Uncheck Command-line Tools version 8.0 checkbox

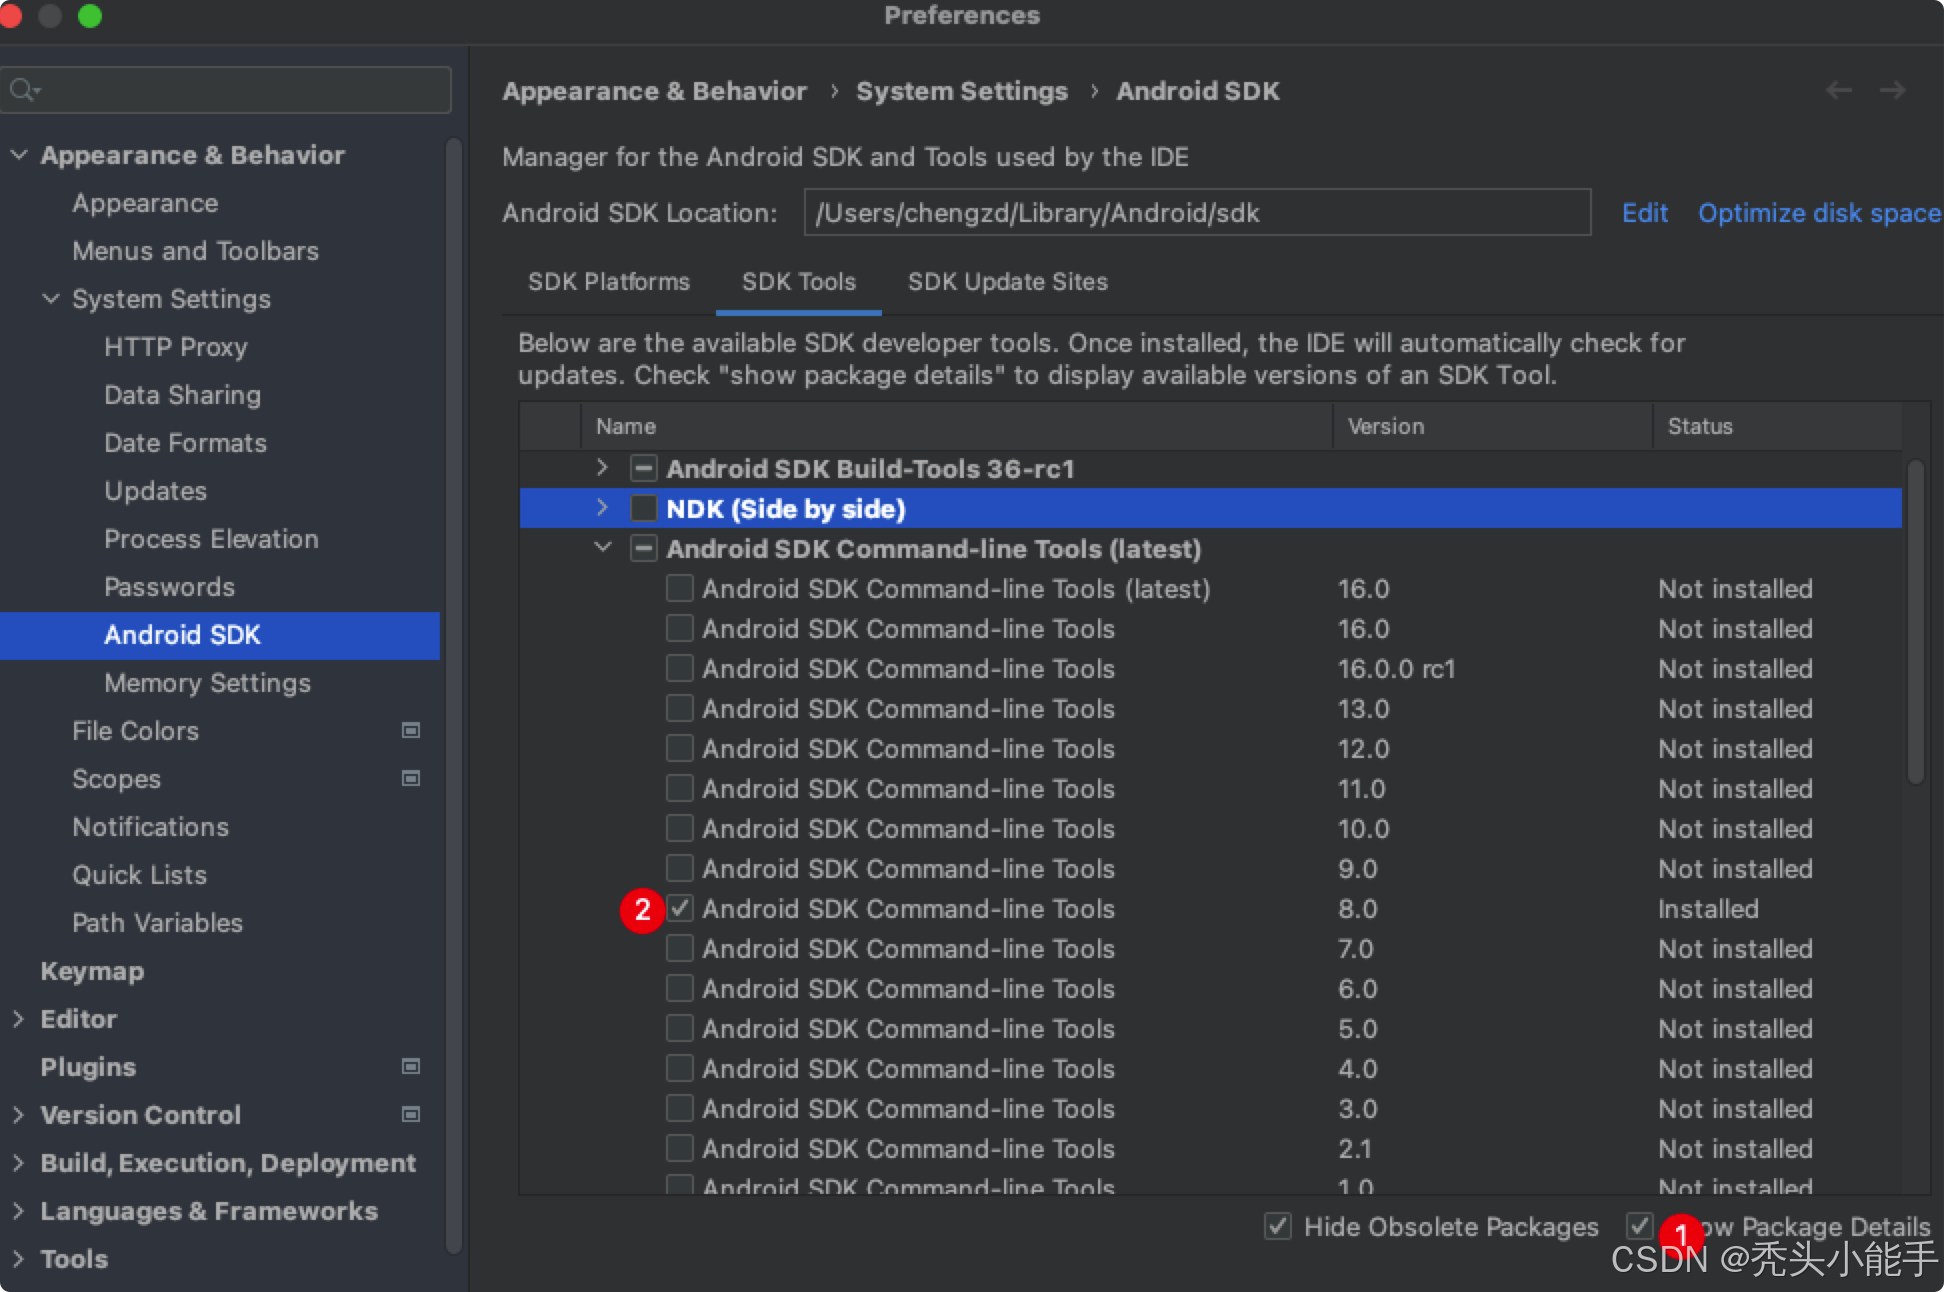pyautogui.click(x=680, y=908)
